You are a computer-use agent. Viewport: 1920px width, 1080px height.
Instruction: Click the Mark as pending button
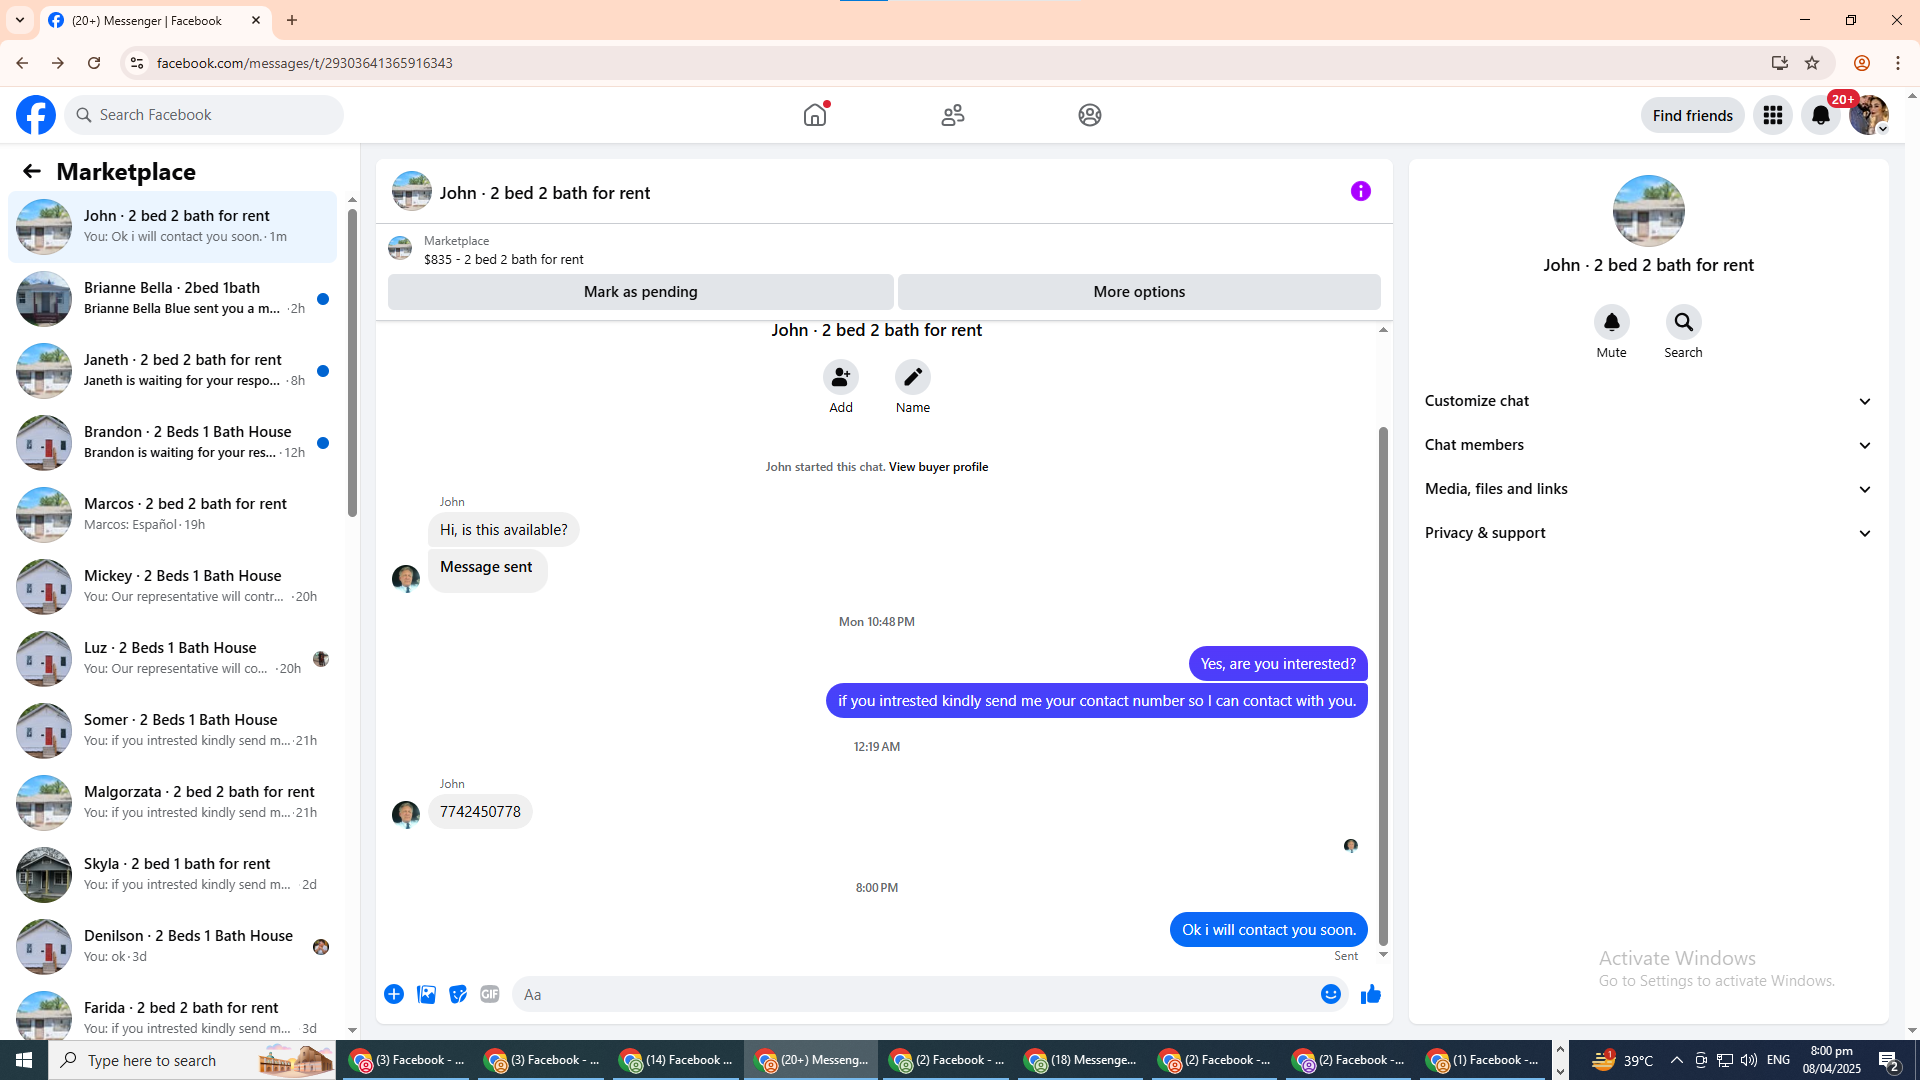pyautogui.click(x=640, y=292)
